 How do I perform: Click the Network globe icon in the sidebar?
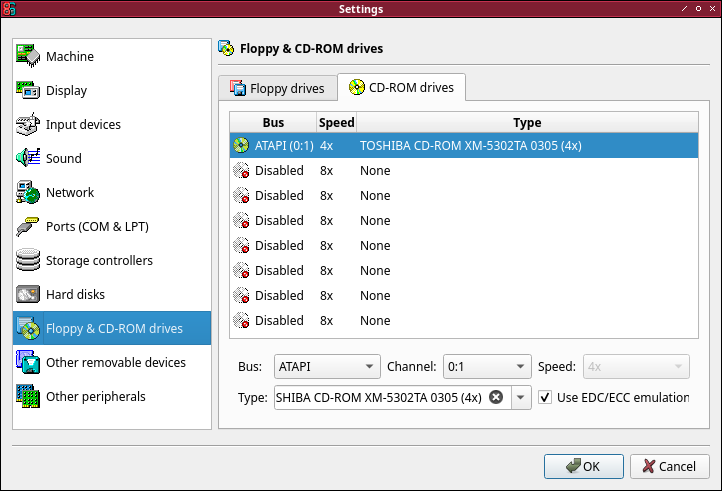(x=28, y=192)
